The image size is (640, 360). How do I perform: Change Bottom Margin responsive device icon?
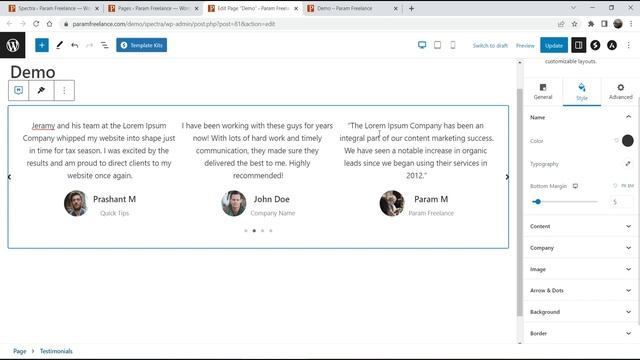575,186
